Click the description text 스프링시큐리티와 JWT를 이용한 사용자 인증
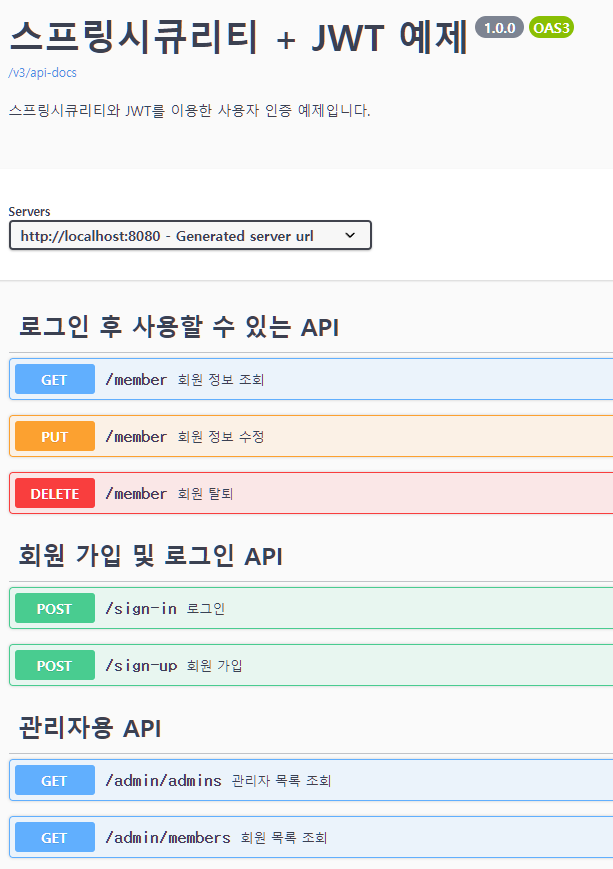This screenshot has height=869, width=613. (x=151, y=110)
